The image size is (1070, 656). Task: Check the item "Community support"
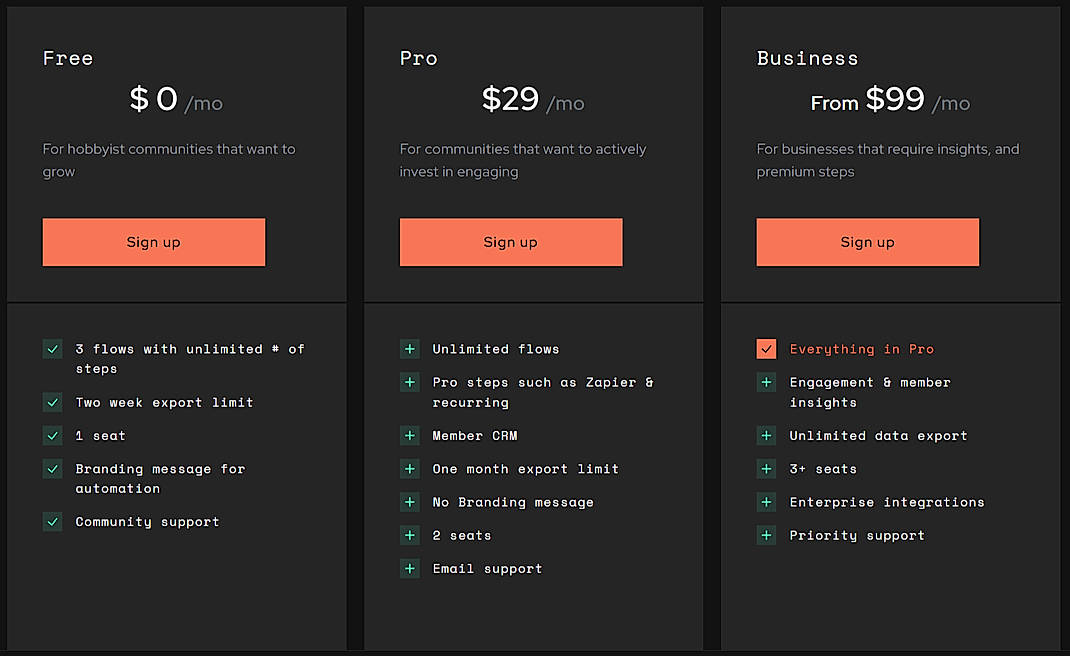[52, 521]
